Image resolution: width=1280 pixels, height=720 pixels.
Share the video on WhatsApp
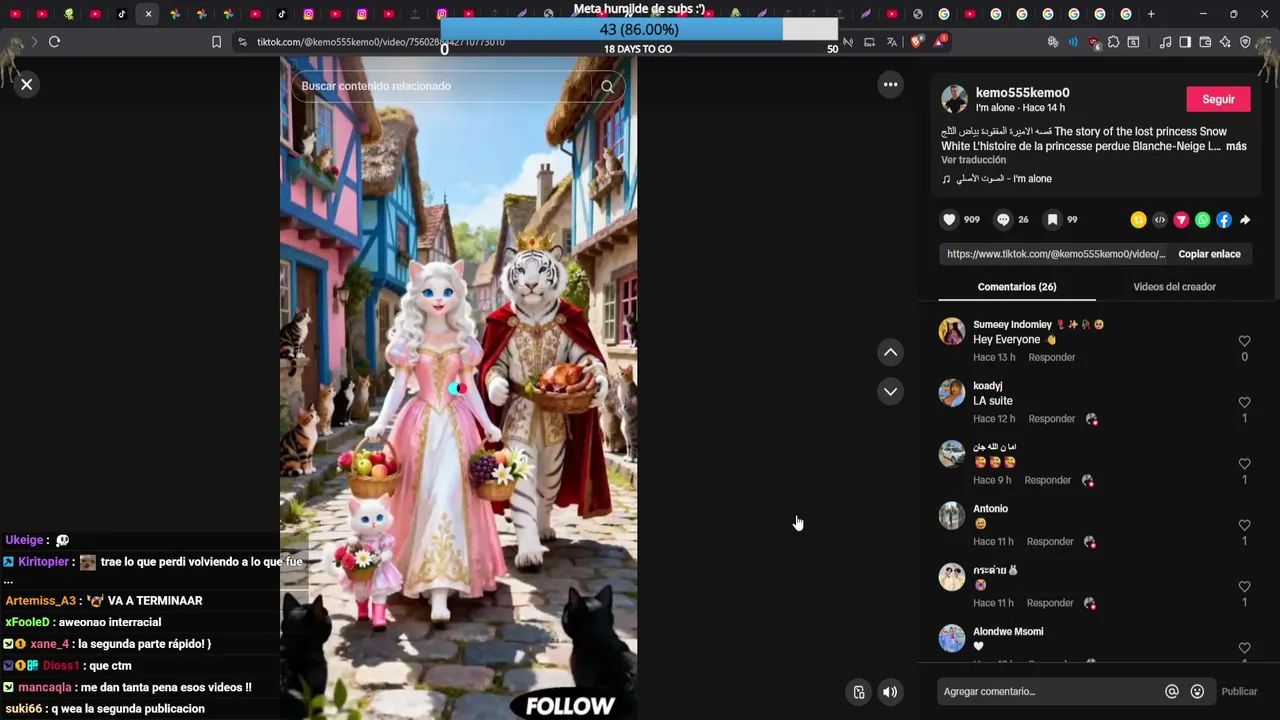tap(1202, 220)
